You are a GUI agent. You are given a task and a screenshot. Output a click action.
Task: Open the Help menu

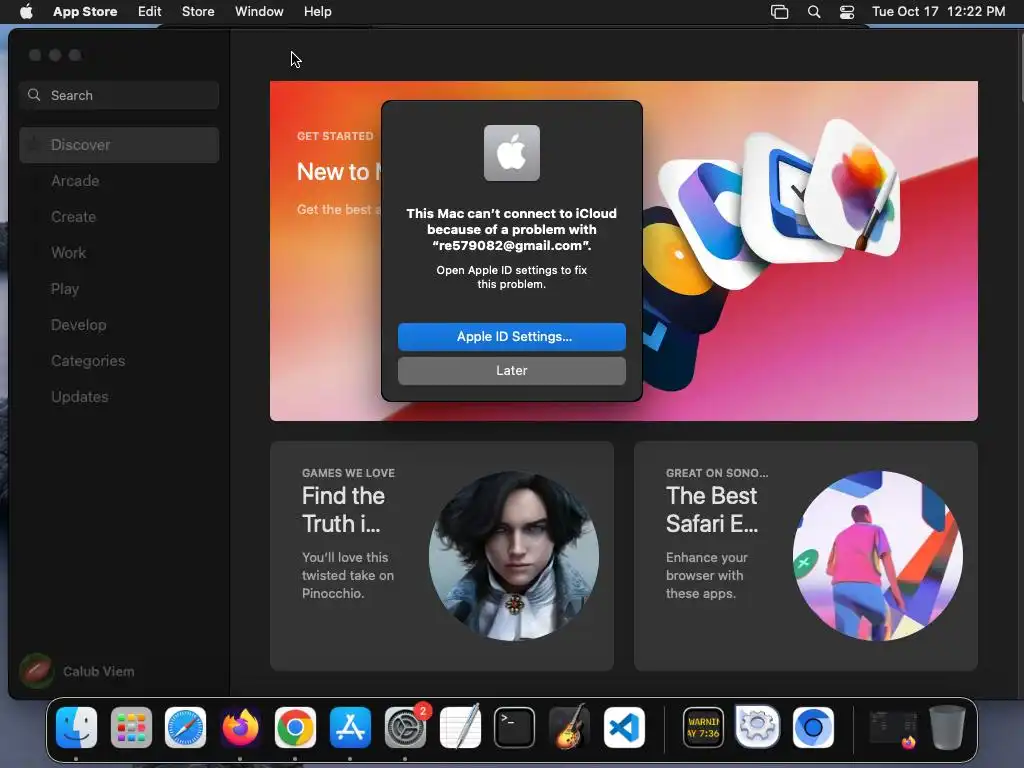[x=317, y=11]
